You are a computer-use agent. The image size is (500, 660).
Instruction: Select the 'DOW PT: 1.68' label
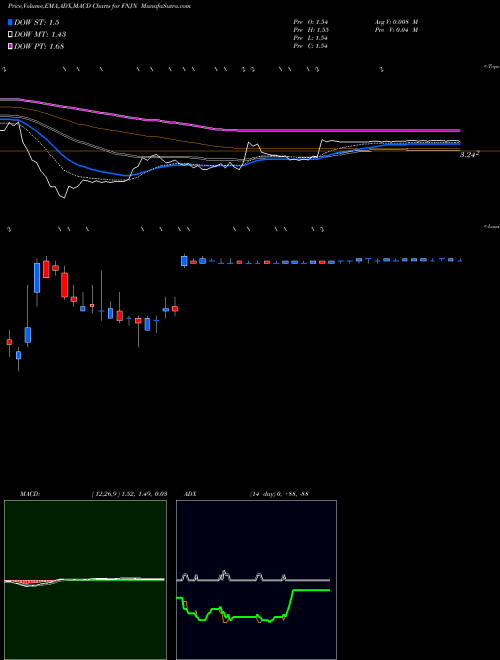[39, 46]
